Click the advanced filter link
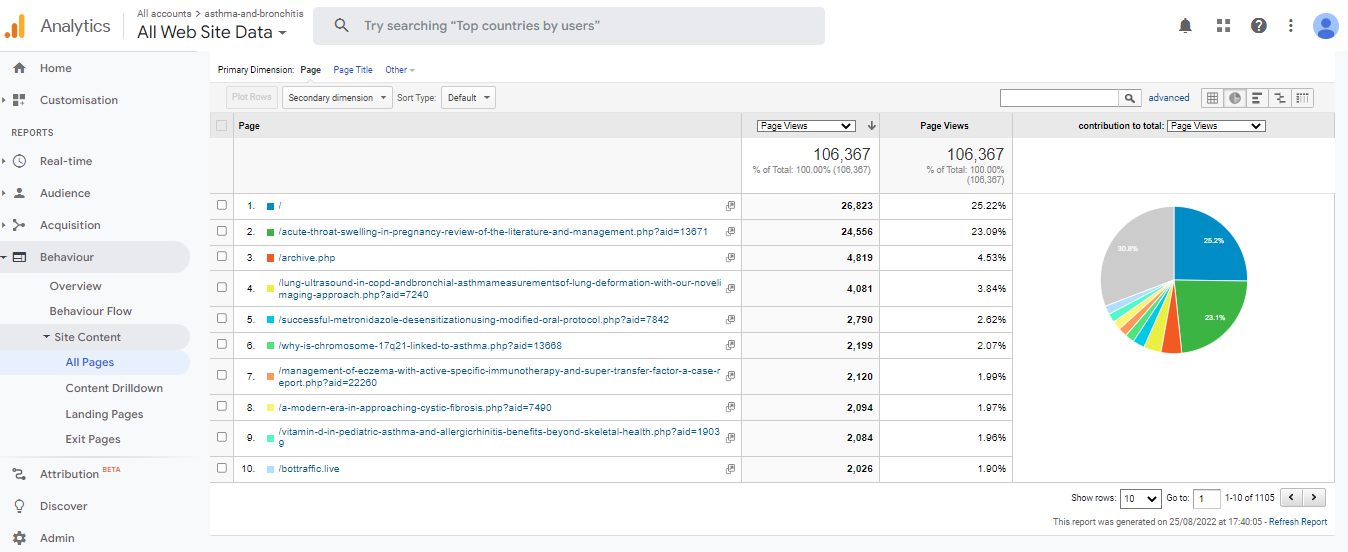Viewport: 1348px width, 552px height. 1169,98
